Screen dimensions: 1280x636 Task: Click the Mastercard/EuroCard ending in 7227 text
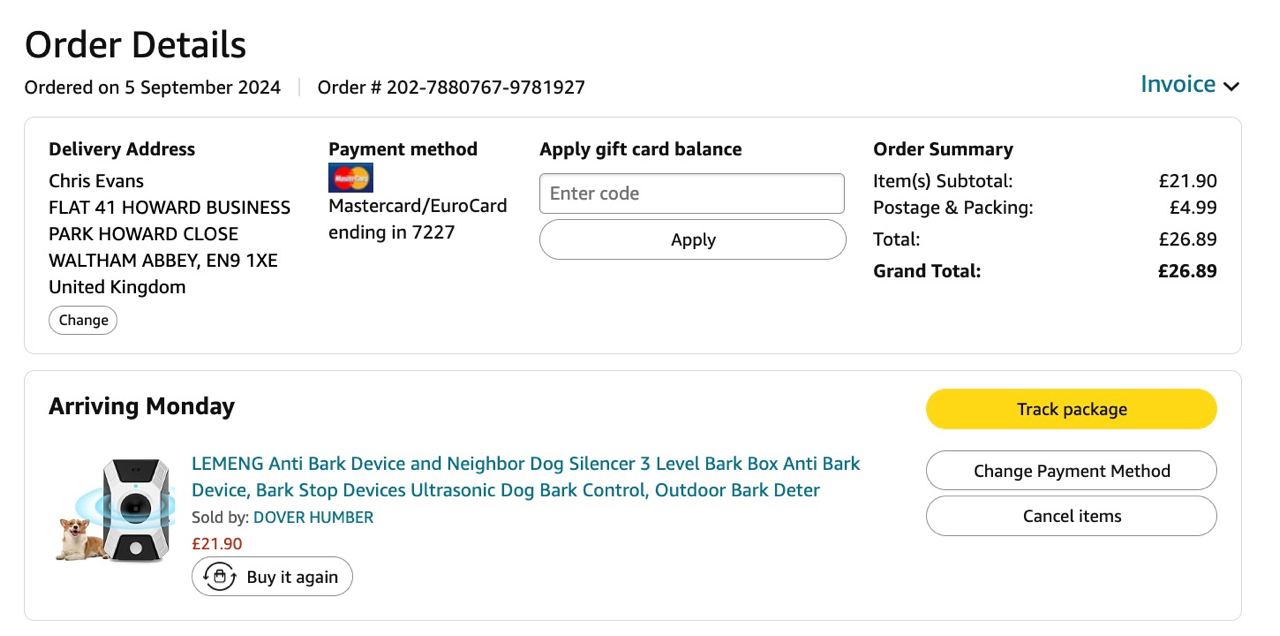click(417, 219)
